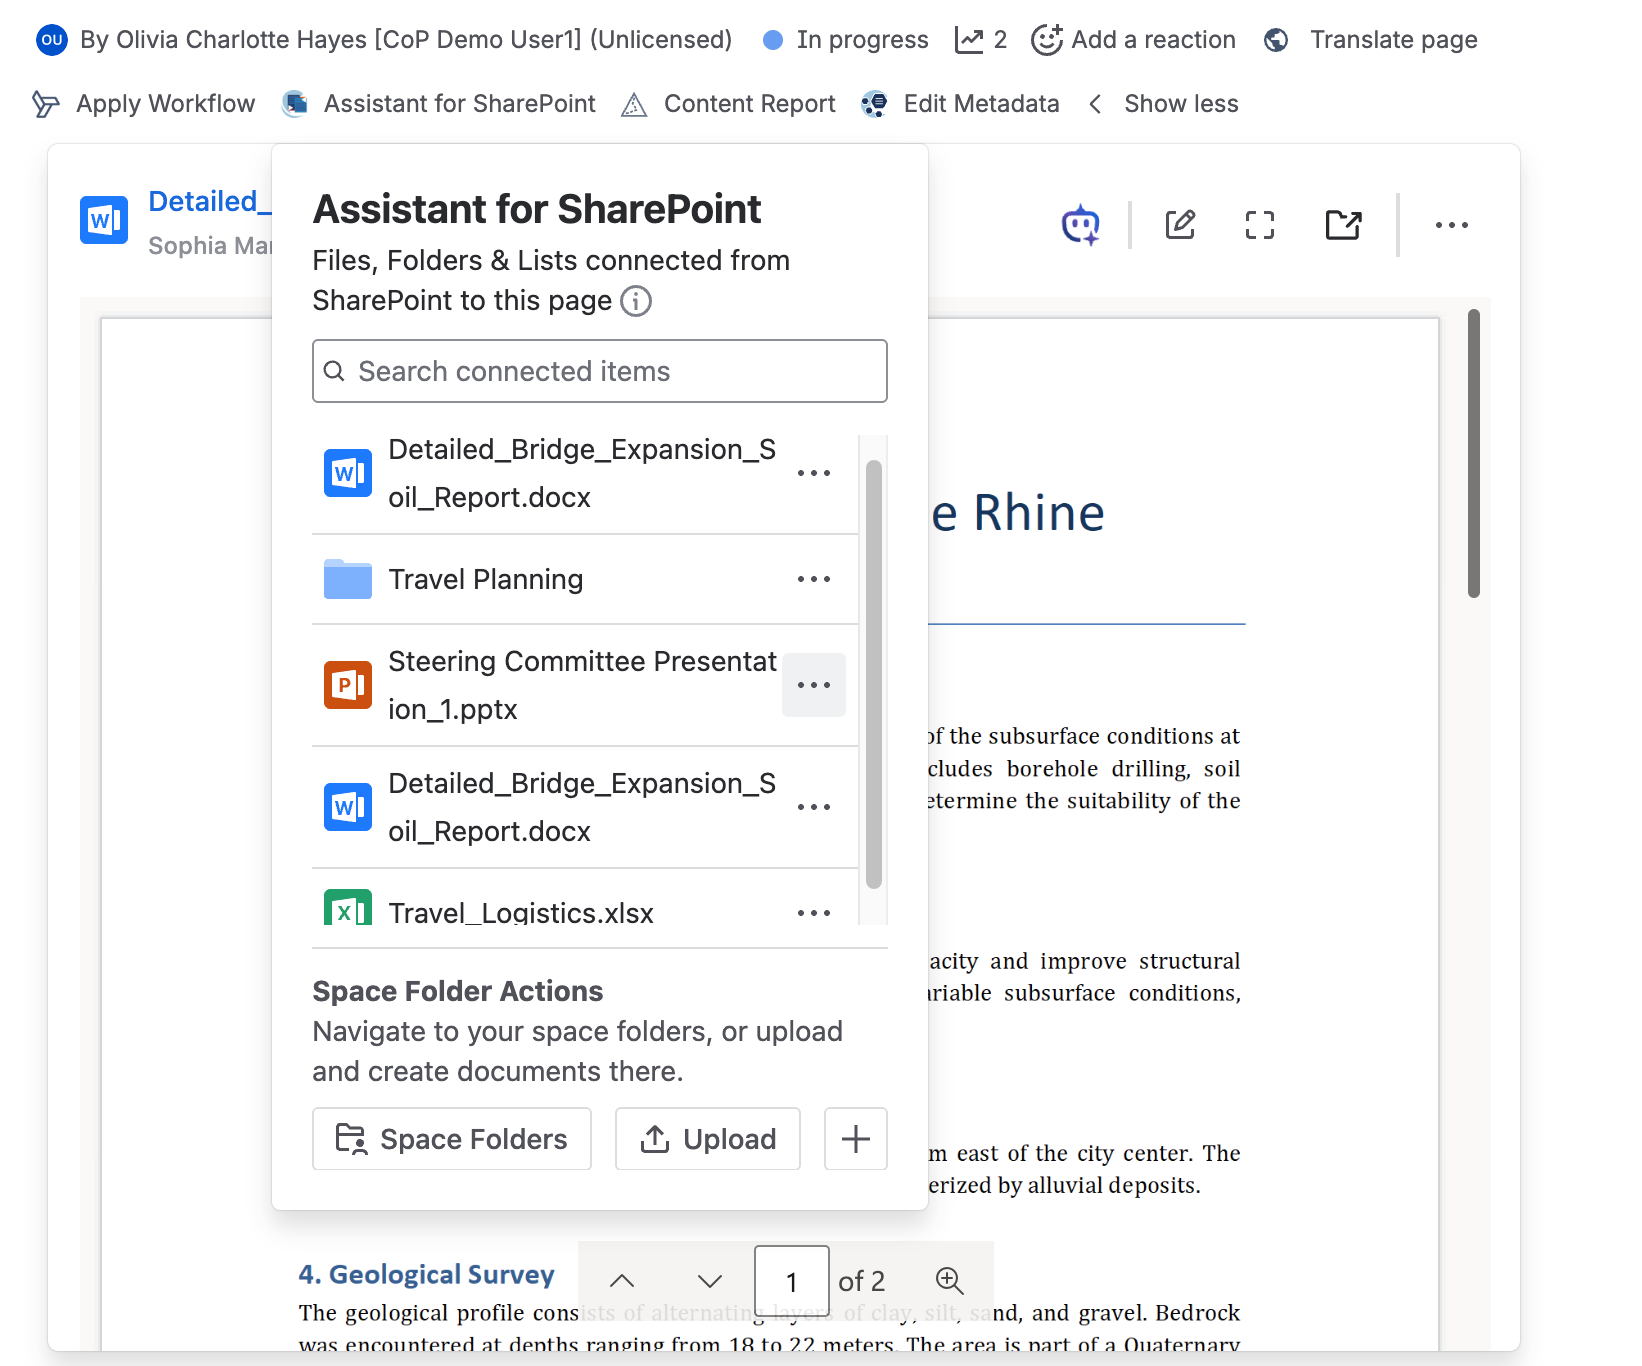The image size is (1642, 1366).
Task: Open options for the report above Travel Planning
Action: (814, 473)
